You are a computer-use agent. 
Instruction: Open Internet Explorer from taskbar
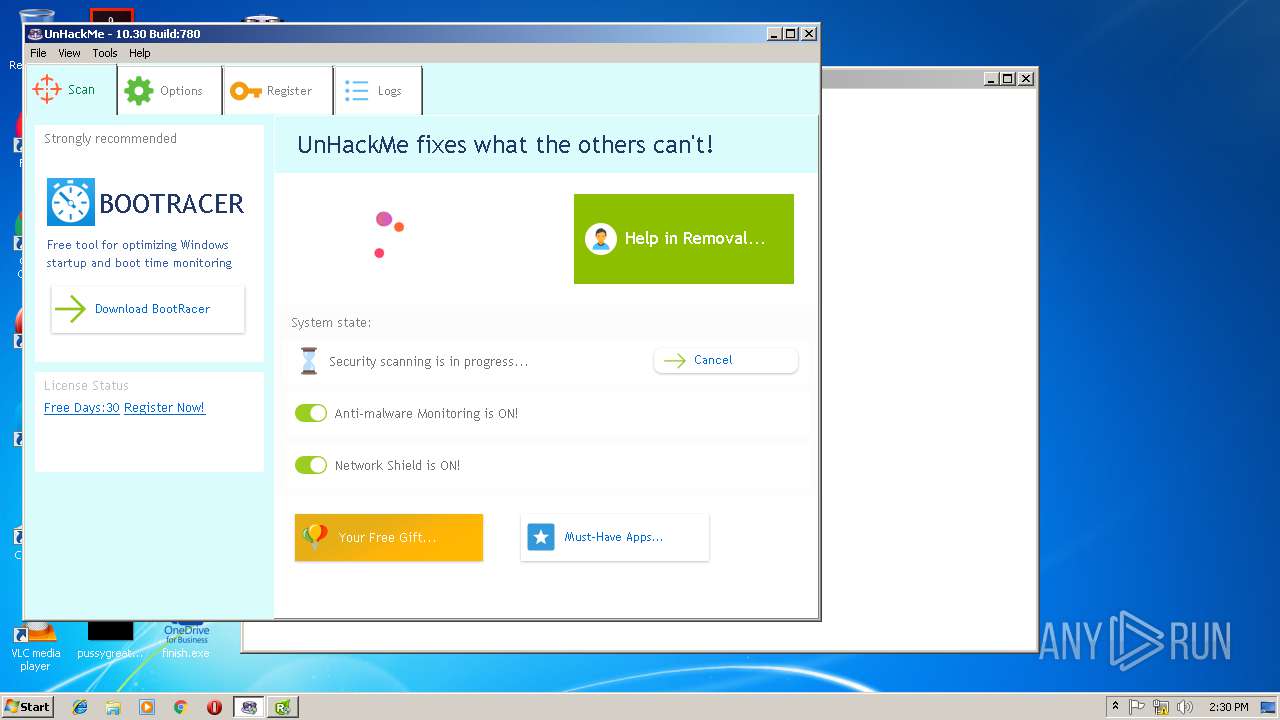(80, 707)
